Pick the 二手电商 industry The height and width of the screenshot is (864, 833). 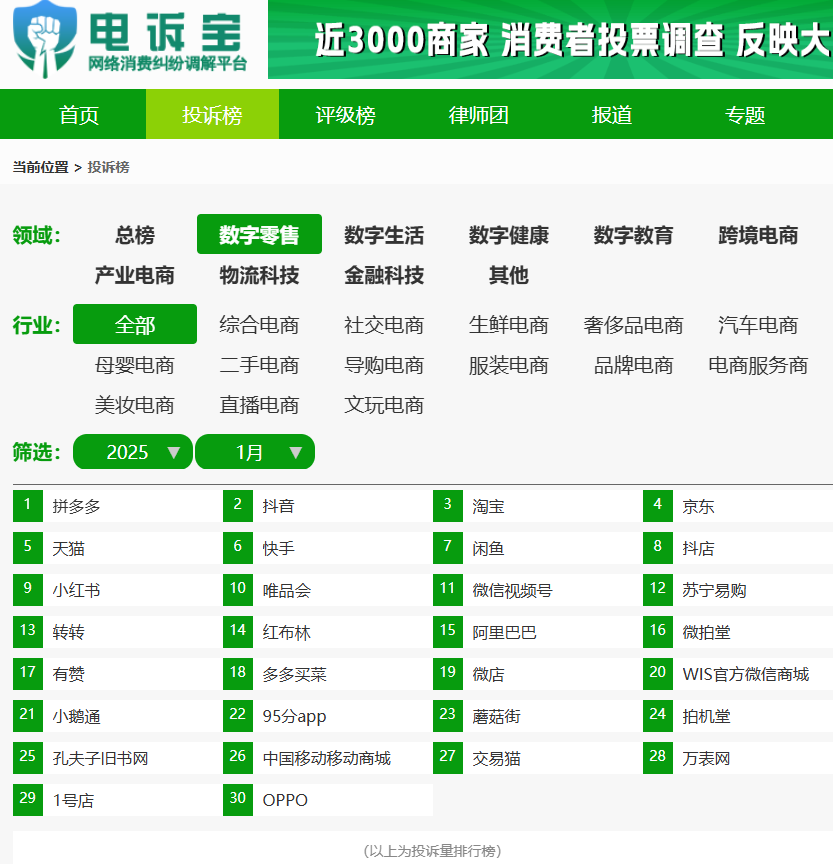coord(259,365)
